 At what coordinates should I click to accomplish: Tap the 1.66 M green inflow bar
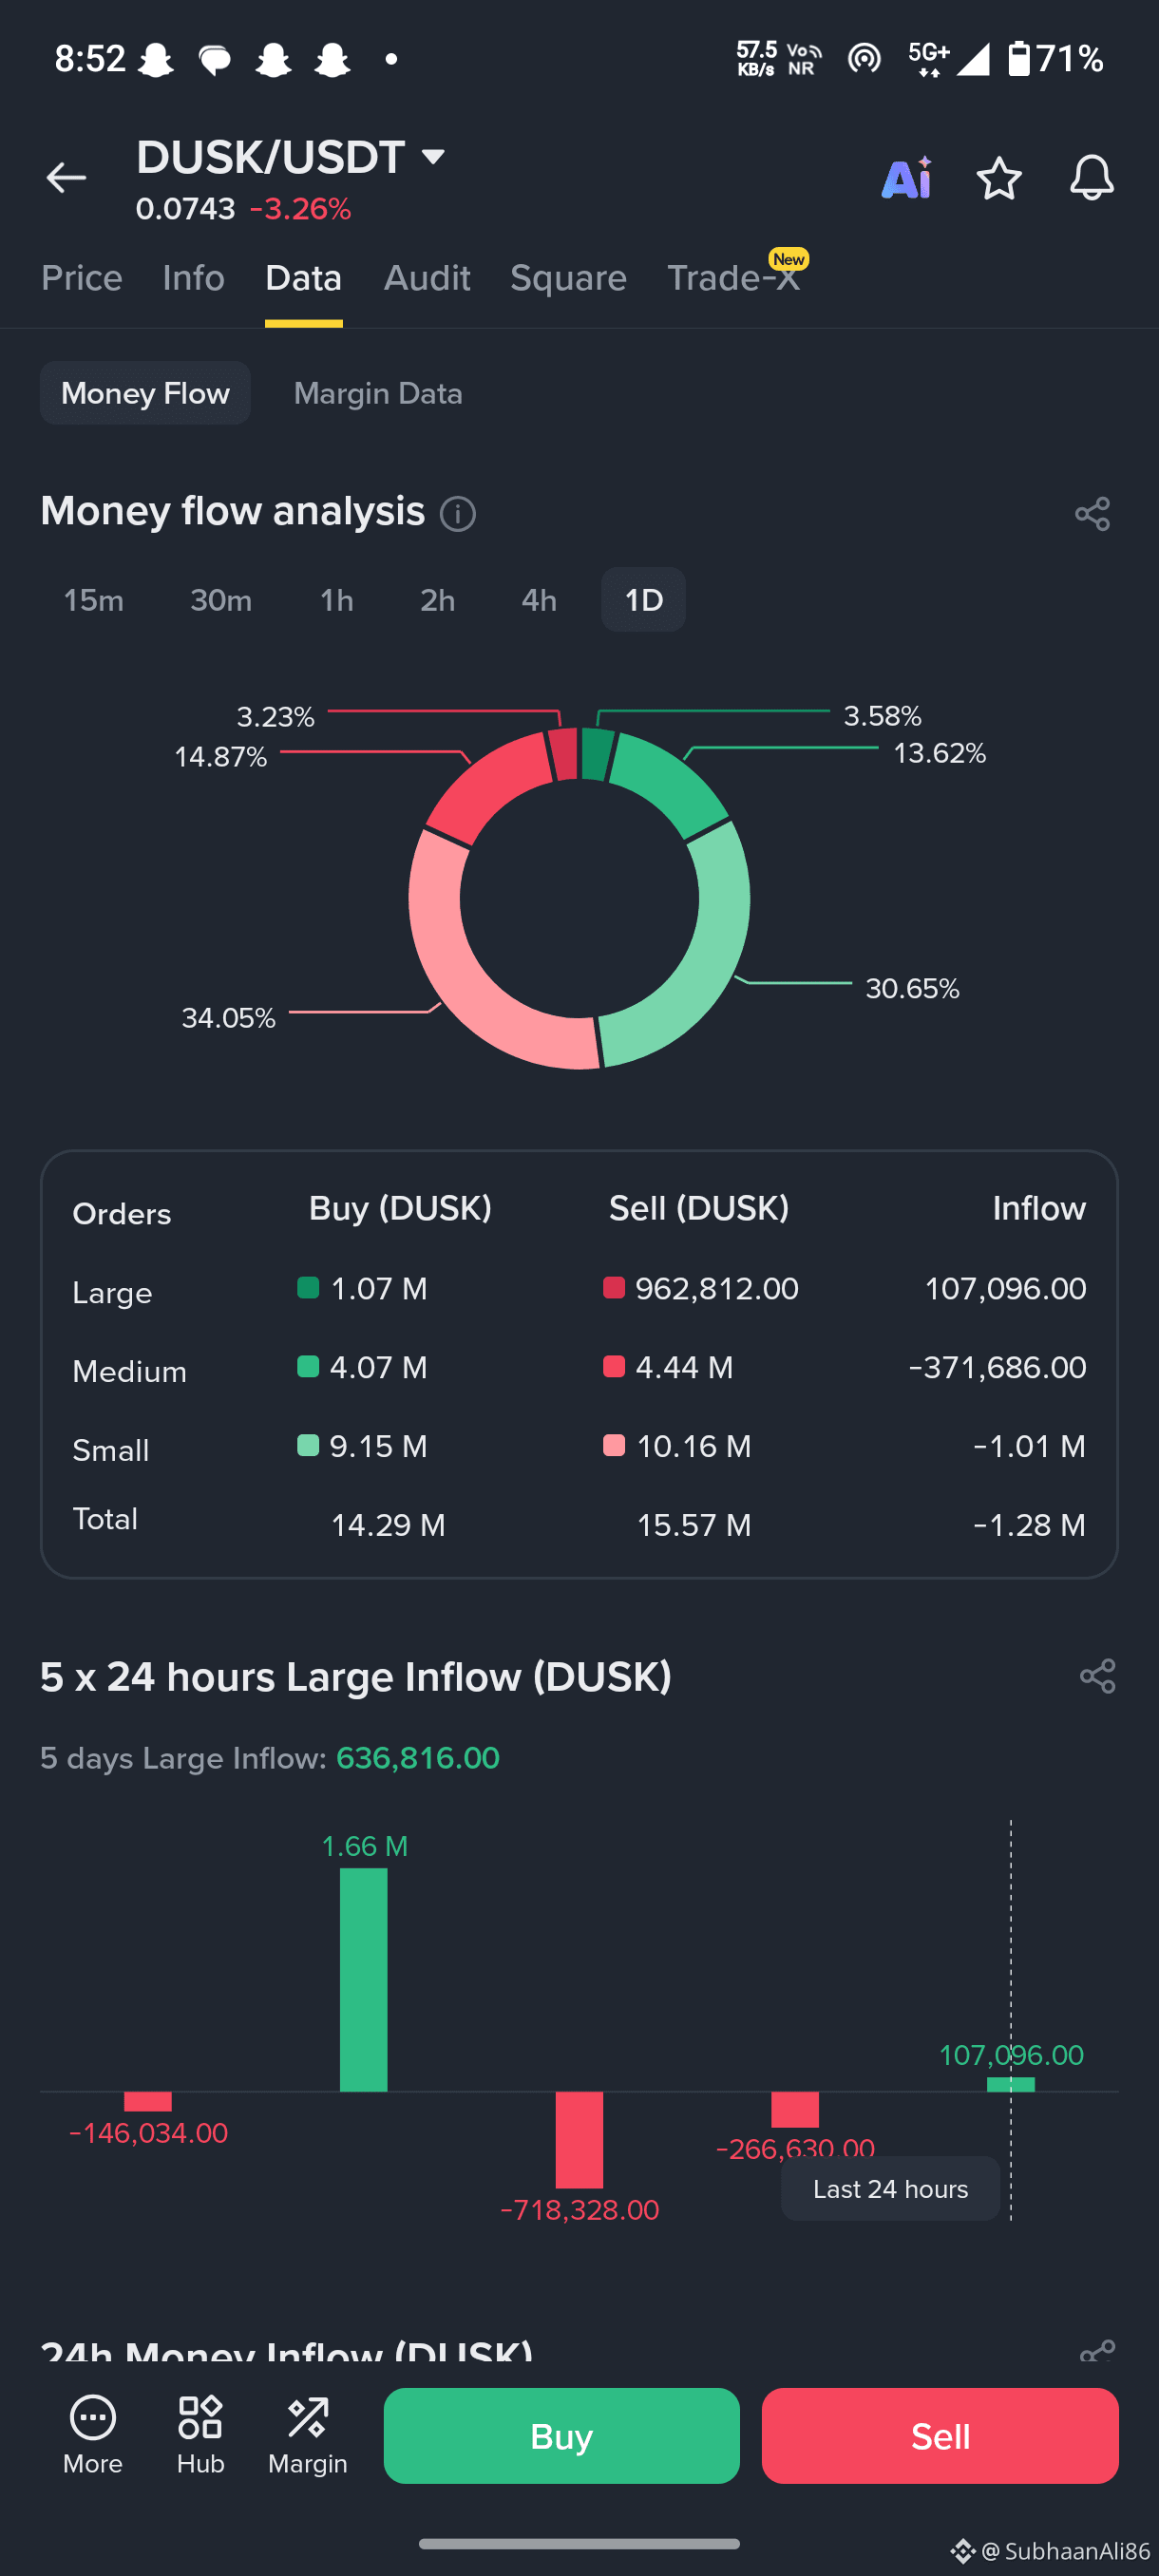tap(363, 1979)
